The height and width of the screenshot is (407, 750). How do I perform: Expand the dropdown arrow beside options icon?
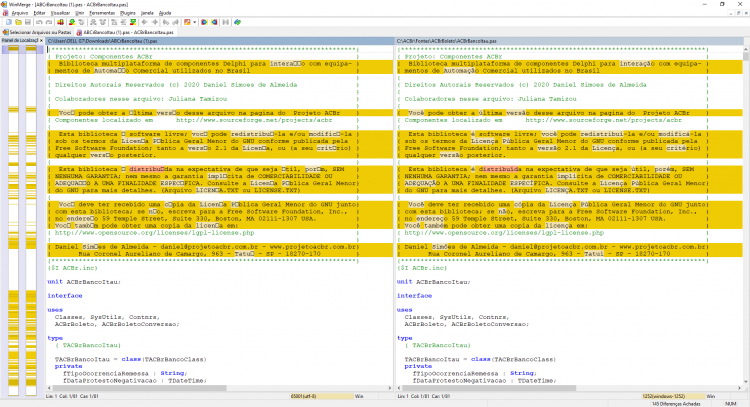[x=194, y=22]
